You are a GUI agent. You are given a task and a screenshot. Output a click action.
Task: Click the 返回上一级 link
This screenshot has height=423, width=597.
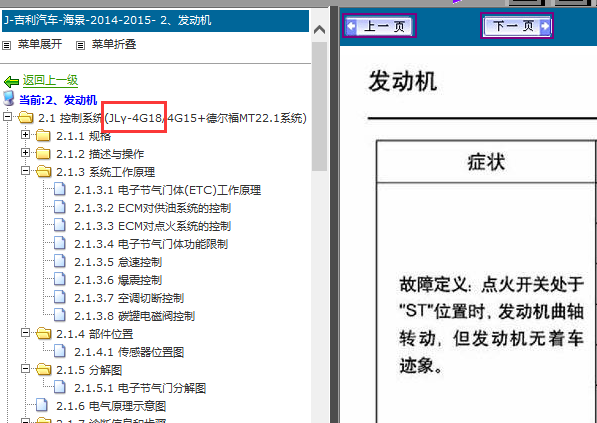pyautogui.click(x=50, y=80)
